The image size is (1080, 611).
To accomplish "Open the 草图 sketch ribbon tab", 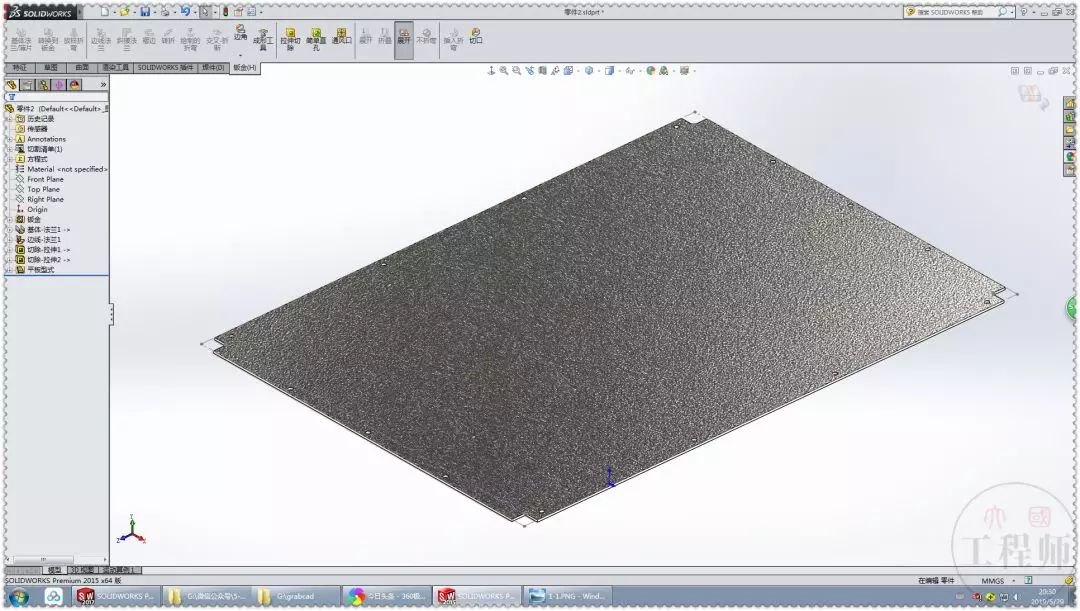I will 51,68.
